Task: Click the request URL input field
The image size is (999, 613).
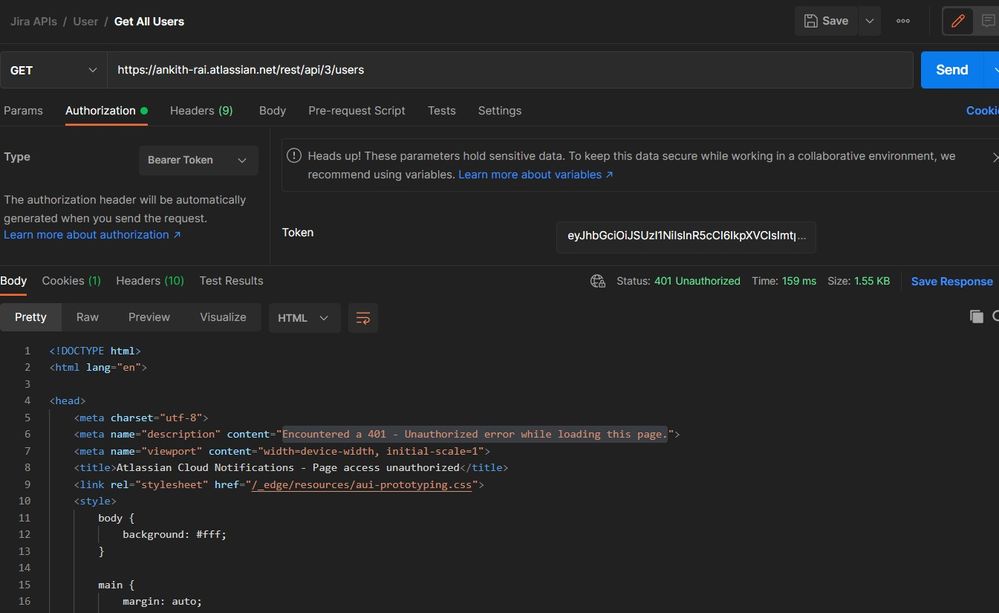Action: [510, 70]
